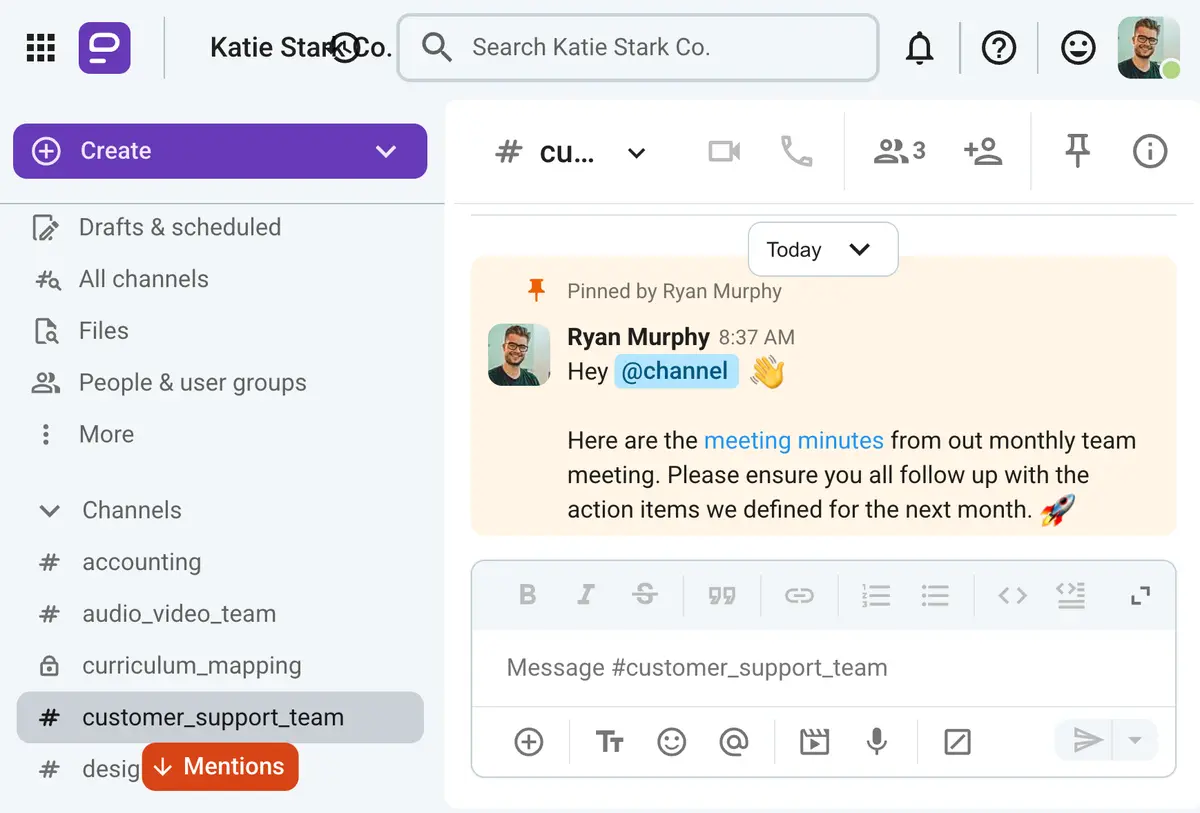
Task: Toggle the text formatting bar with Tt
Action: tap(609, 741)
